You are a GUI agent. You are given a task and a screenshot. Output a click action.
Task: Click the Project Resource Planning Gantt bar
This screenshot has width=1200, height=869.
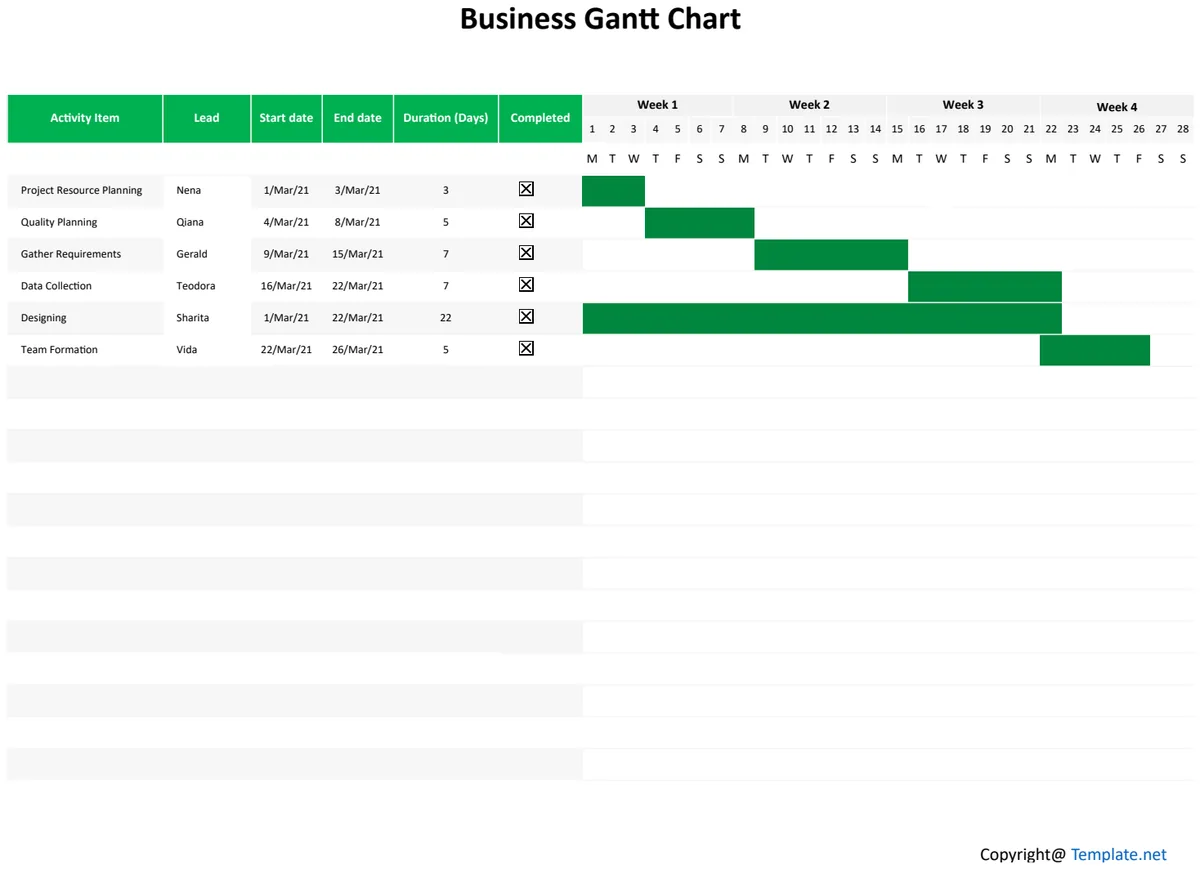pos(613,190)
